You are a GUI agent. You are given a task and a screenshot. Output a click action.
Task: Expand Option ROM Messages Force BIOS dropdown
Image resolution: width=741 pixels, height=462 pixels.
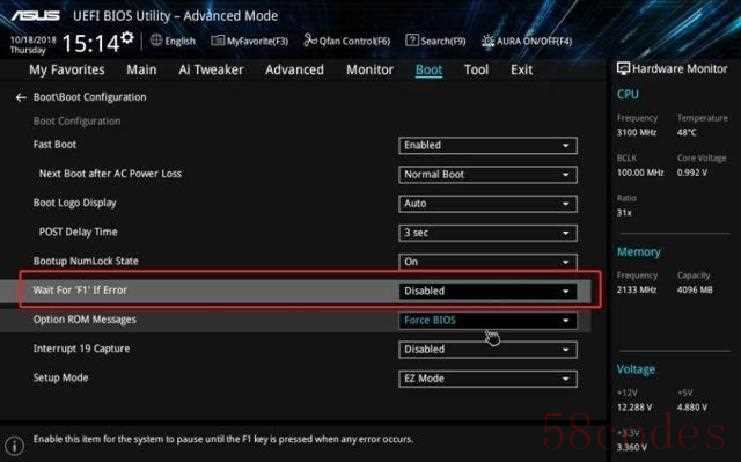[x=488, y=321]
